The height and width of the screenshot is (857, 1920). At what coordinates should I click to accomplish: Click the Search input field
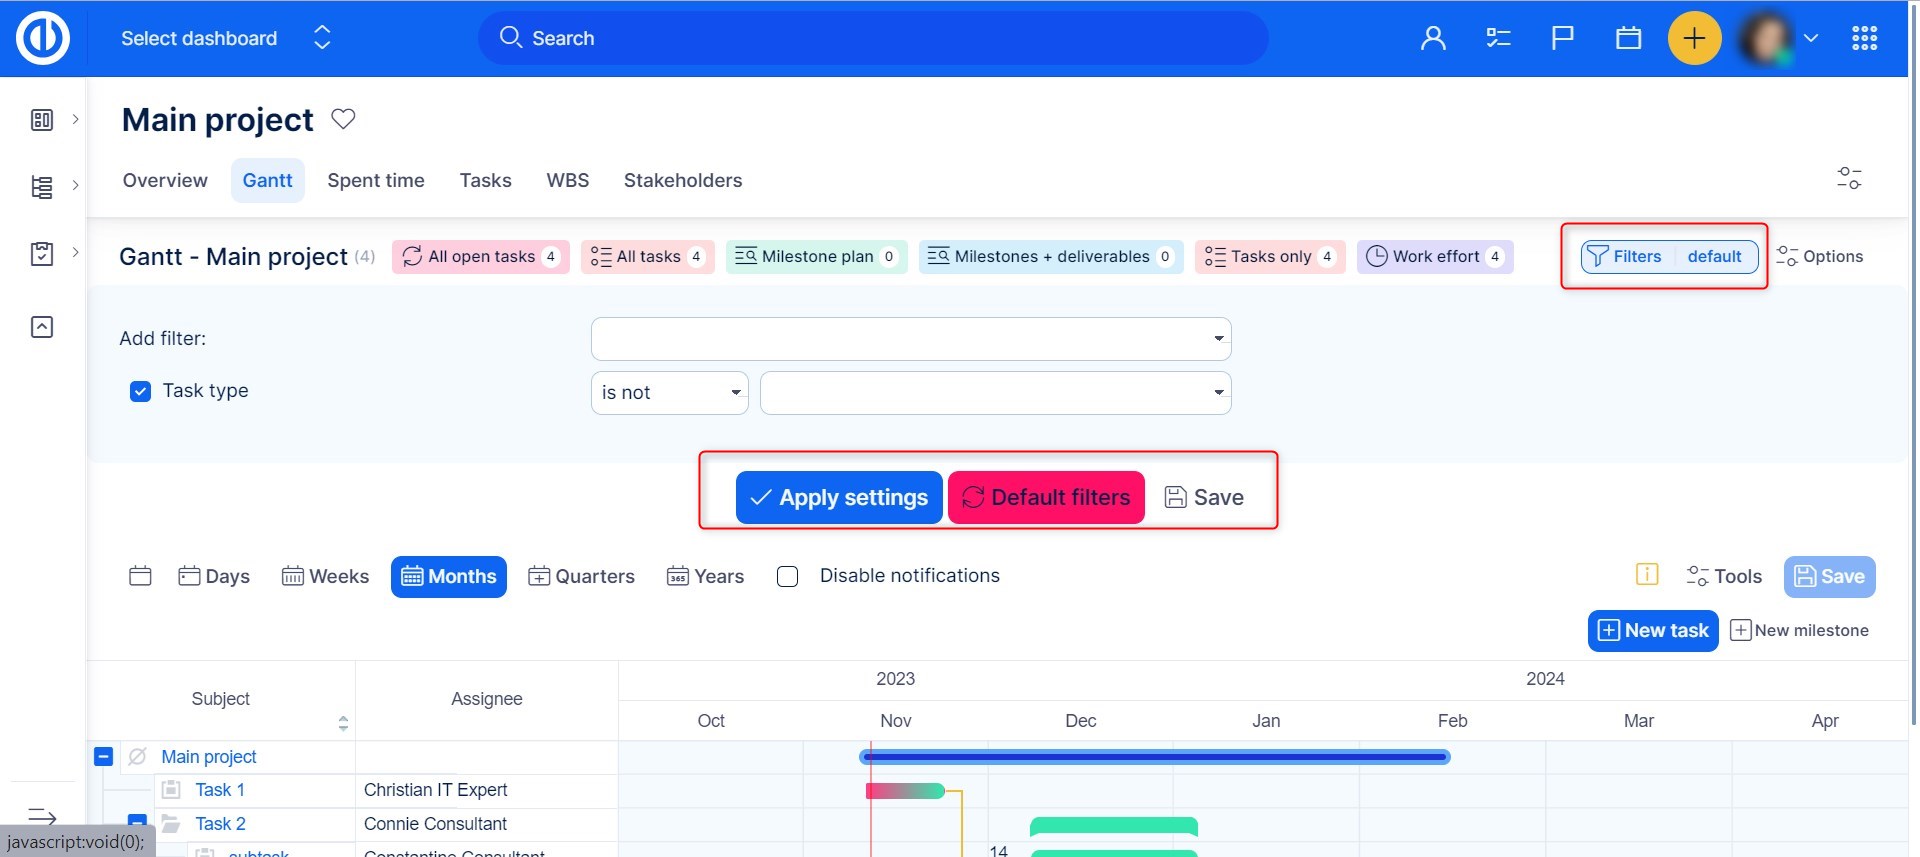[873, 38]
